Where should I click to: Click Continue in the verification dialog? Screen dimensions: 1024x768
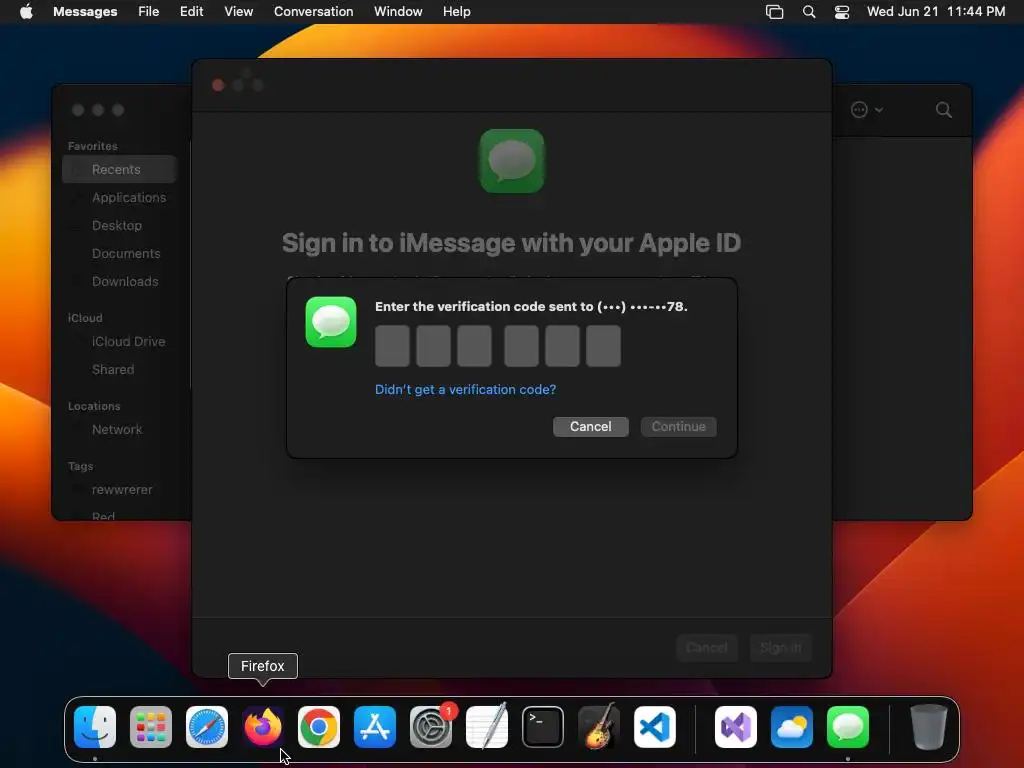point(679,426)
